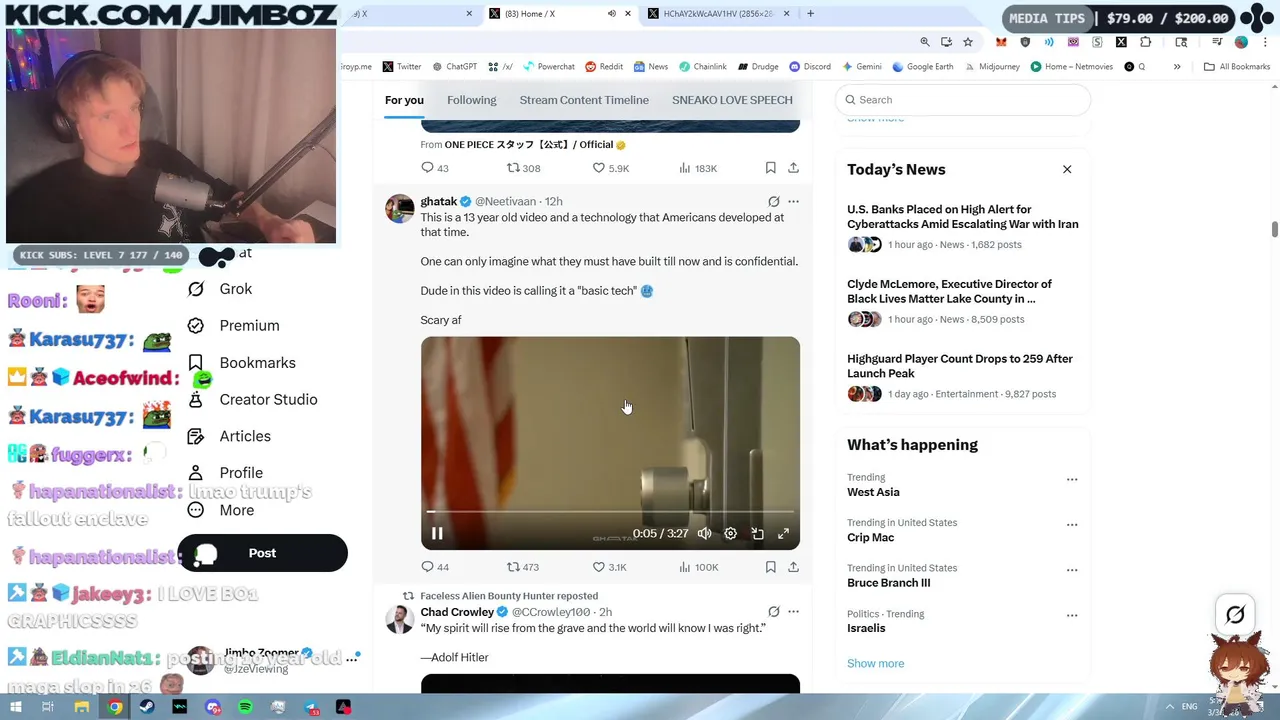Screen dimensions: 1280x720
Task: More options for Crip Mac trend
Action: (1072, 524)
